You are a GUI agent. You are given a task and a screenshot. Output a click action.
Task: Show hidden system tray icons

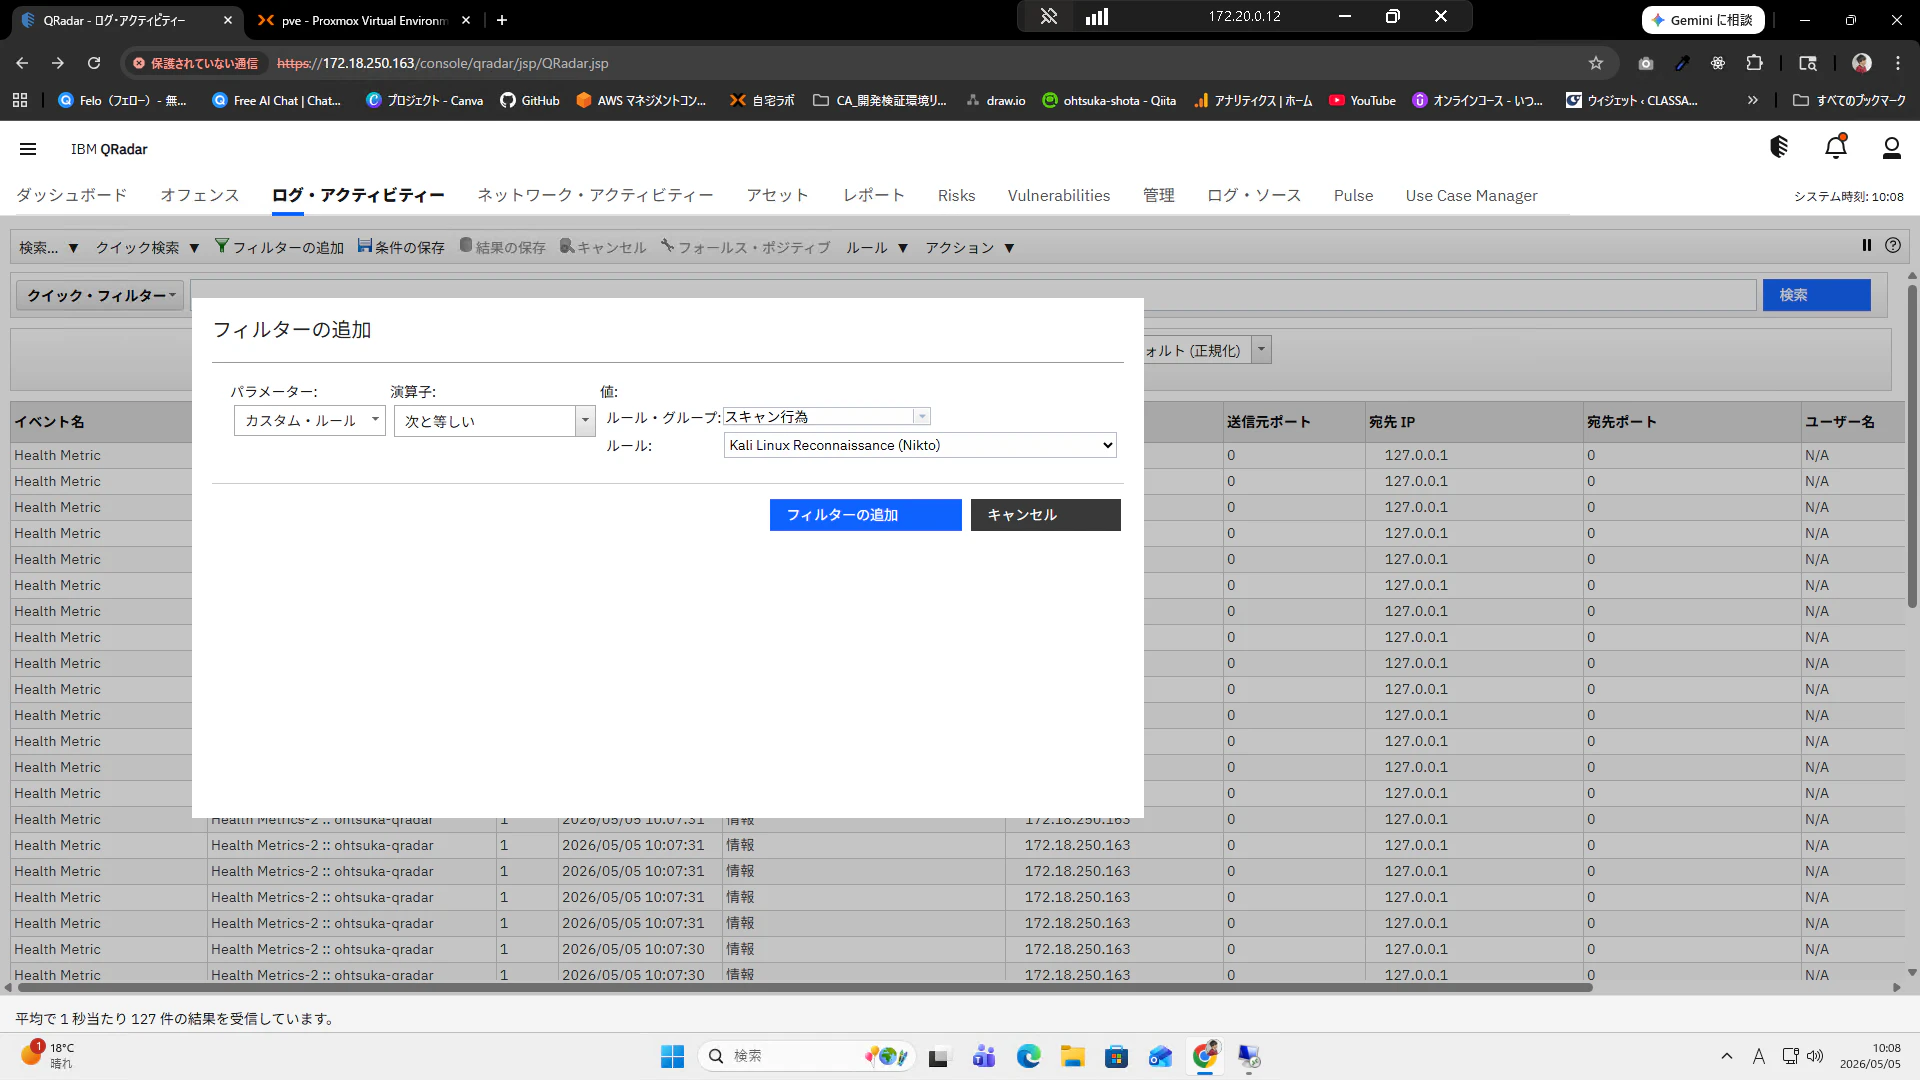pos(1727,1056)
